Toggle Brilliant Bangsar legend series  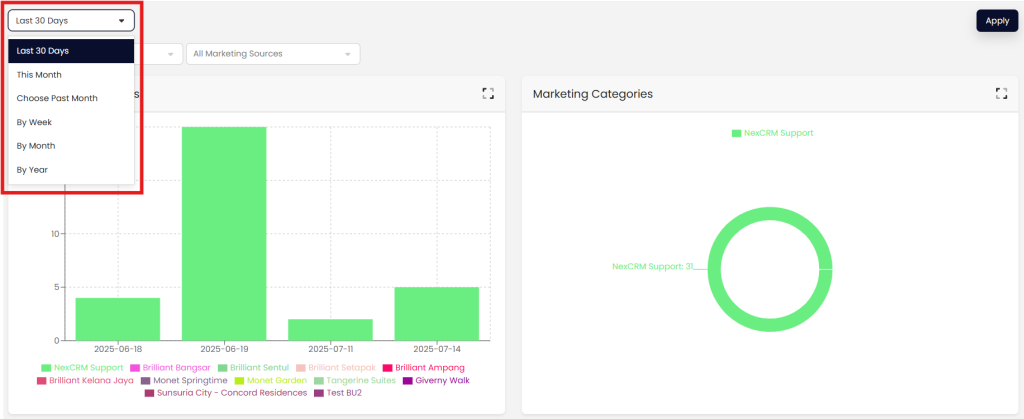point(173,367)
